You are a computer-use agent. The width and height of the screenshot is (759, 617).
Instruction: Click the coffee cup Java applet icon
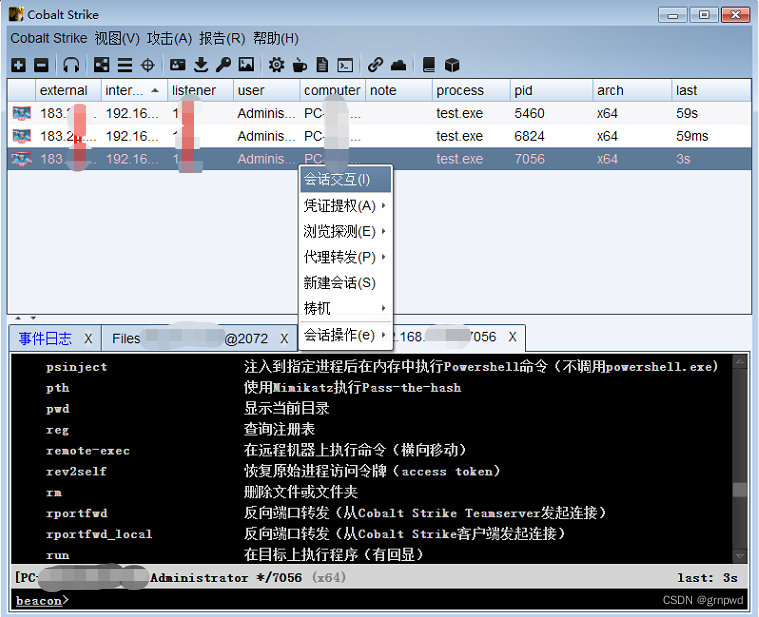300,65
